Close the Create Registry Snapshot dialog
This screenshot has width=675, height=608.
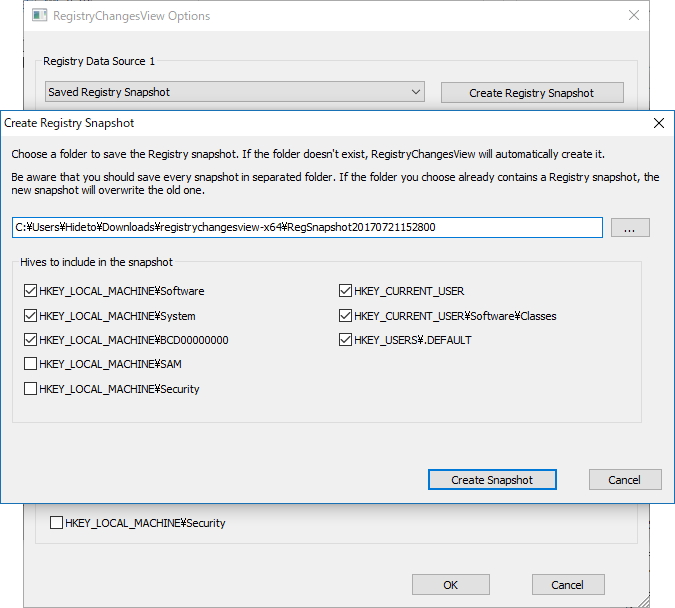[x=659, y=123]
